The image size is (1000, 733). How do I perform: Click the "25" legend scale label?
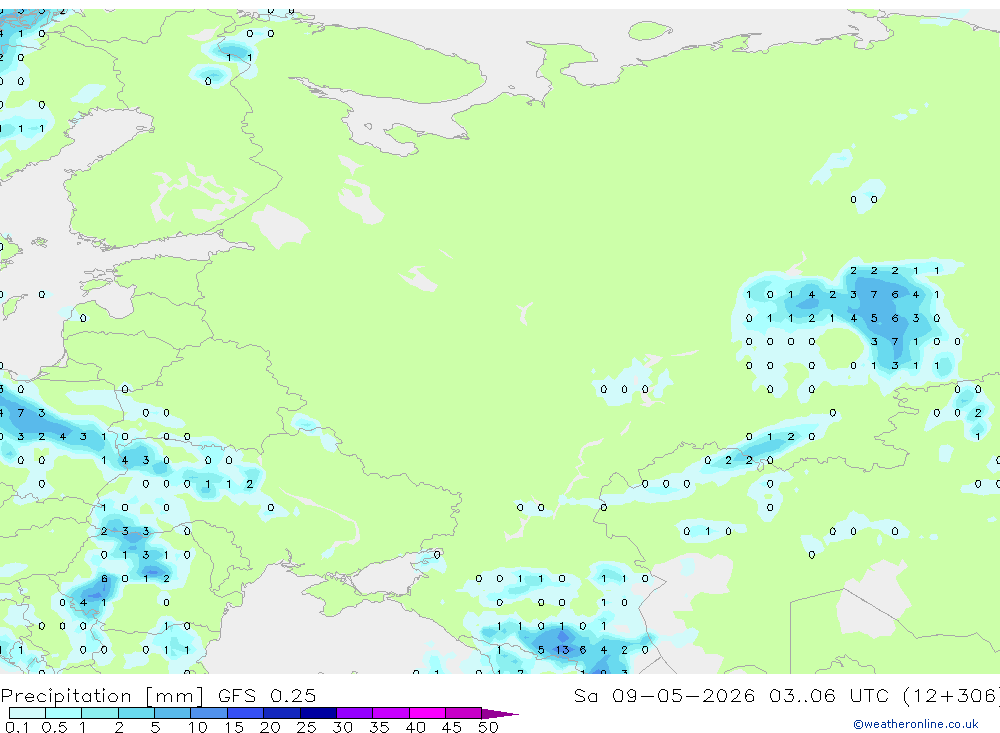(x=306, y=727)
